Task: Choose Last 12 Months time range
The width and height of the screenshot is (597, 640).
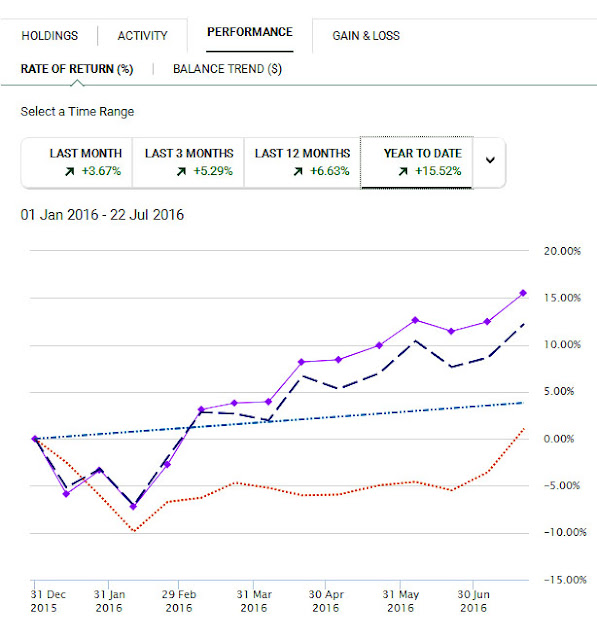Action: pos(302,162)
